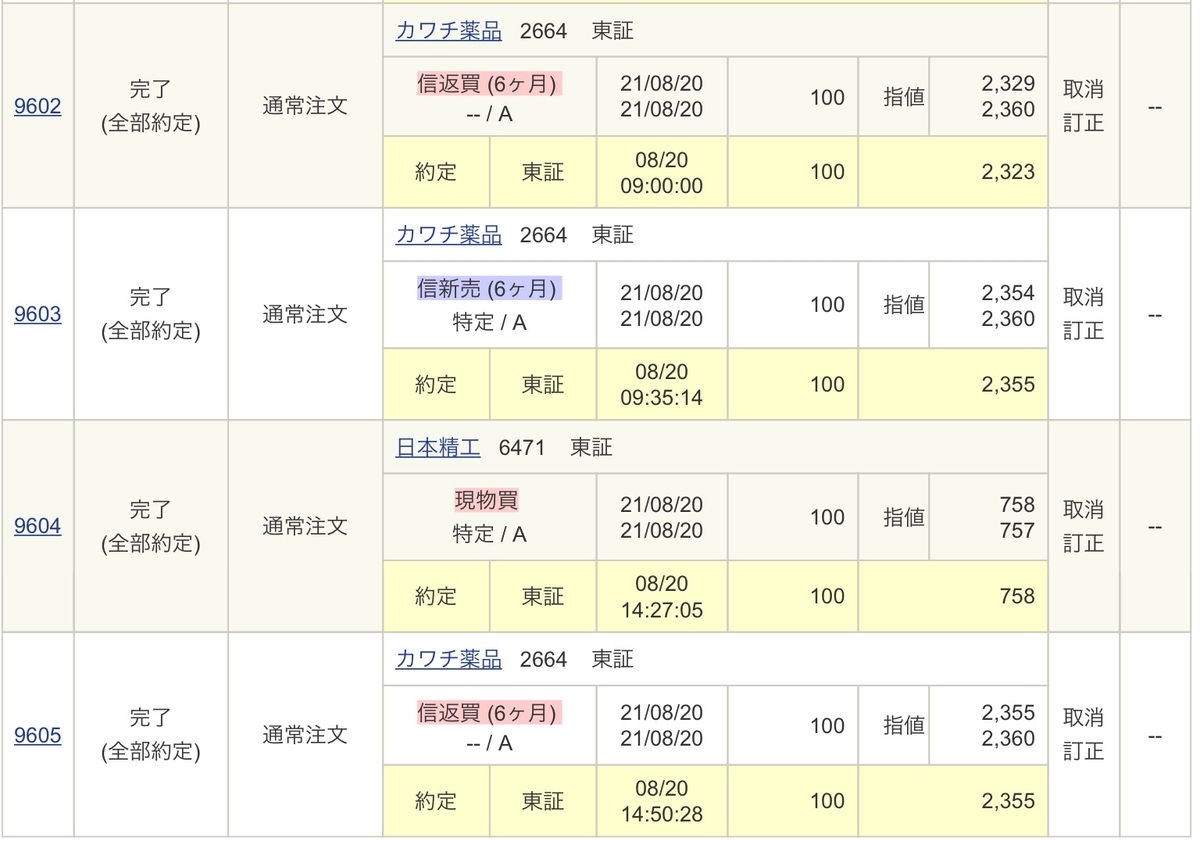The height and width of the screenshot is (841, 1200).
Task: Click 通常注文 cell in order 9605 row
Action: pos(305,735)
